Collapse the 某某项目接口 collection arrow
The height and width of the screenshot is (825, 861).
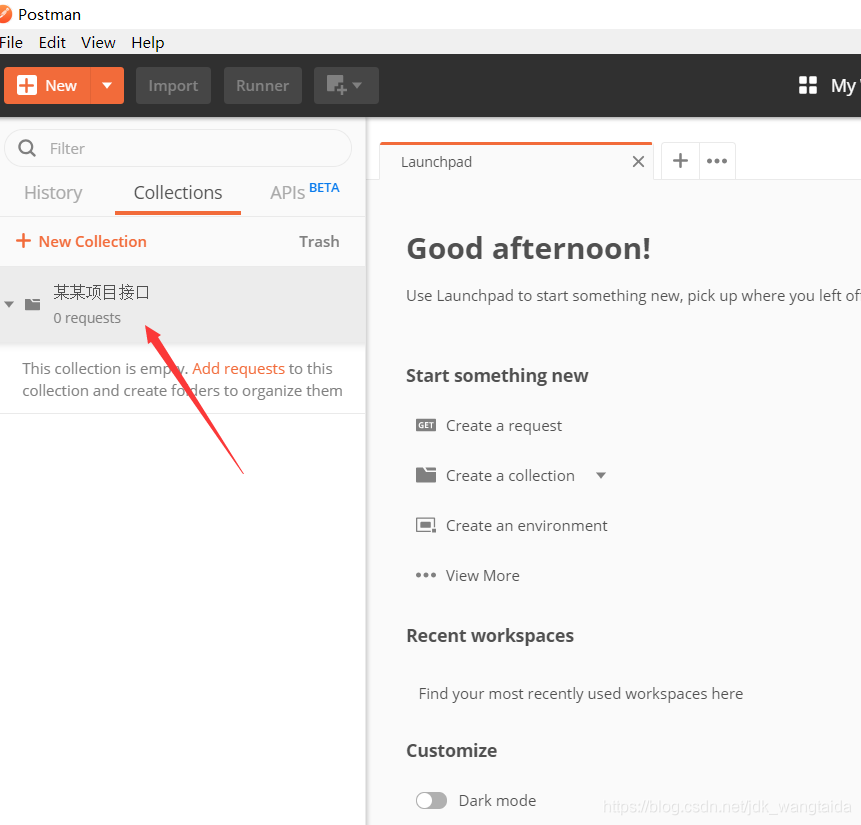tap(9, 304)
